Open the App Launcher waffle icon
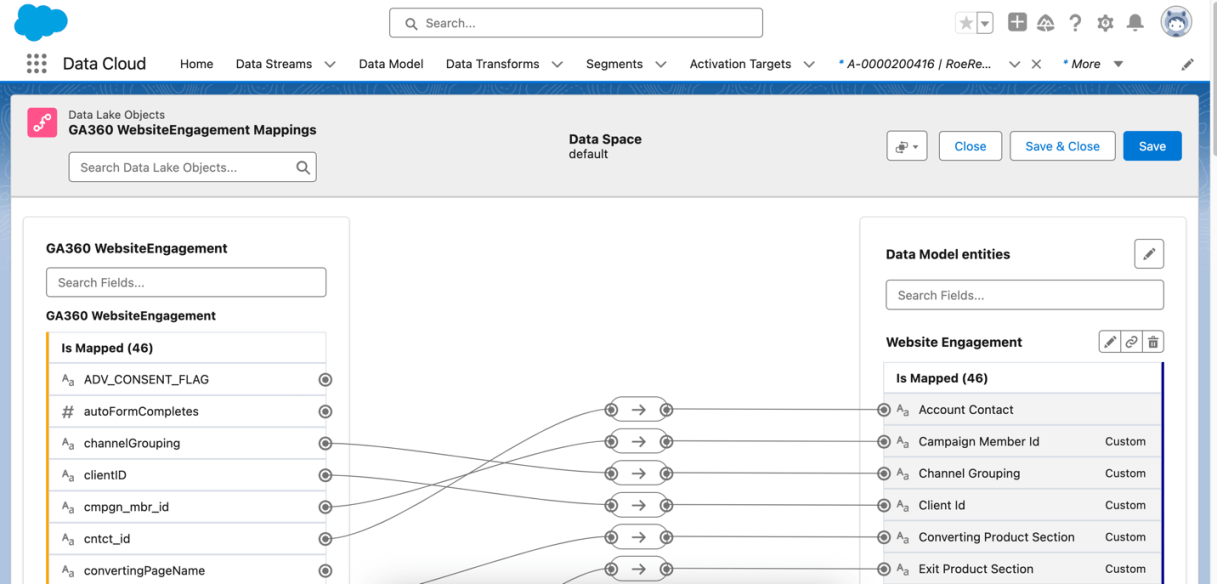 [37, 62]
